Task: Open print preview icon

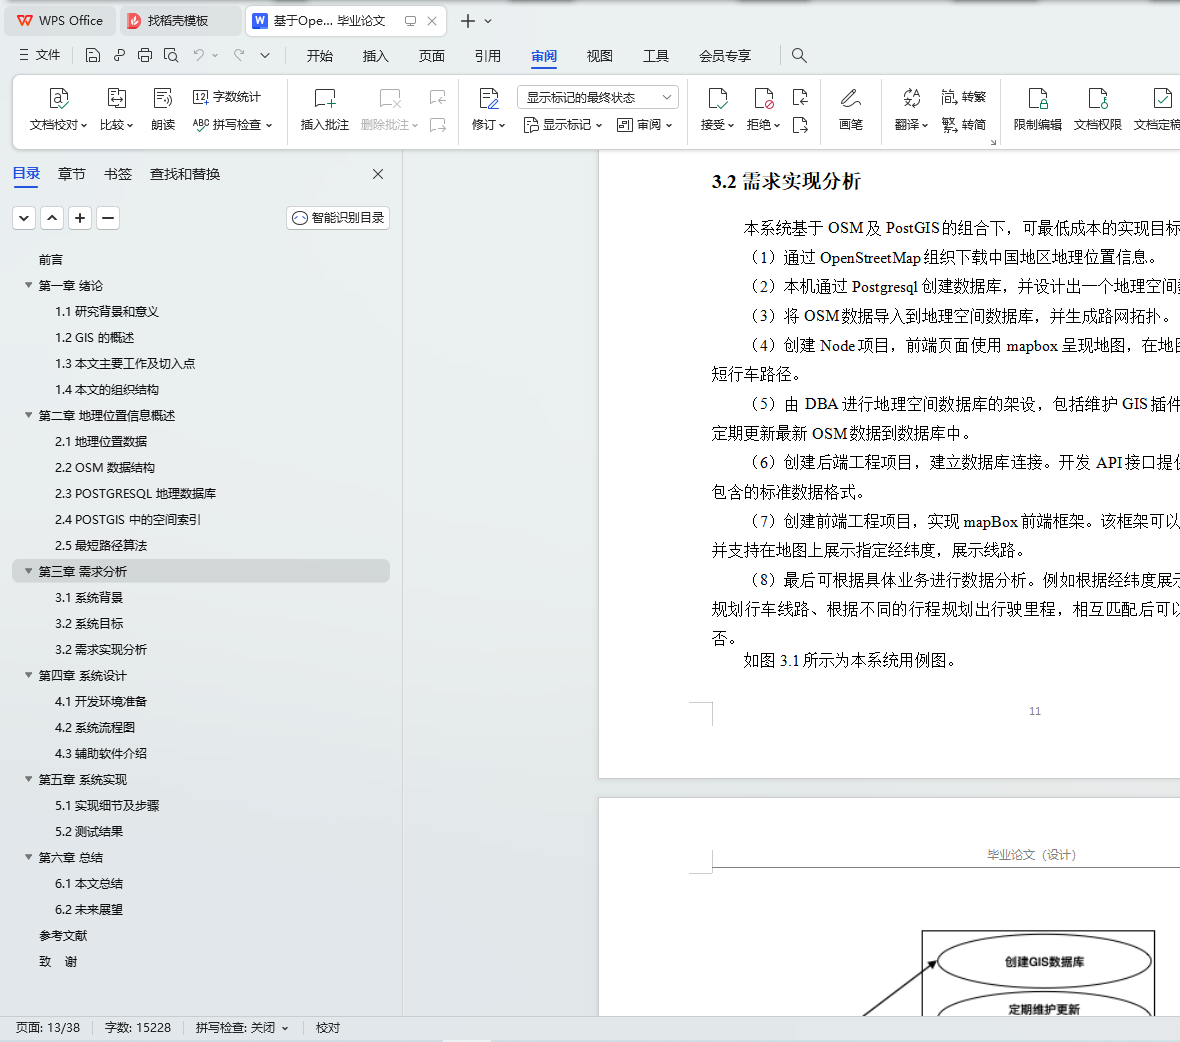Action: coord(171,55)
